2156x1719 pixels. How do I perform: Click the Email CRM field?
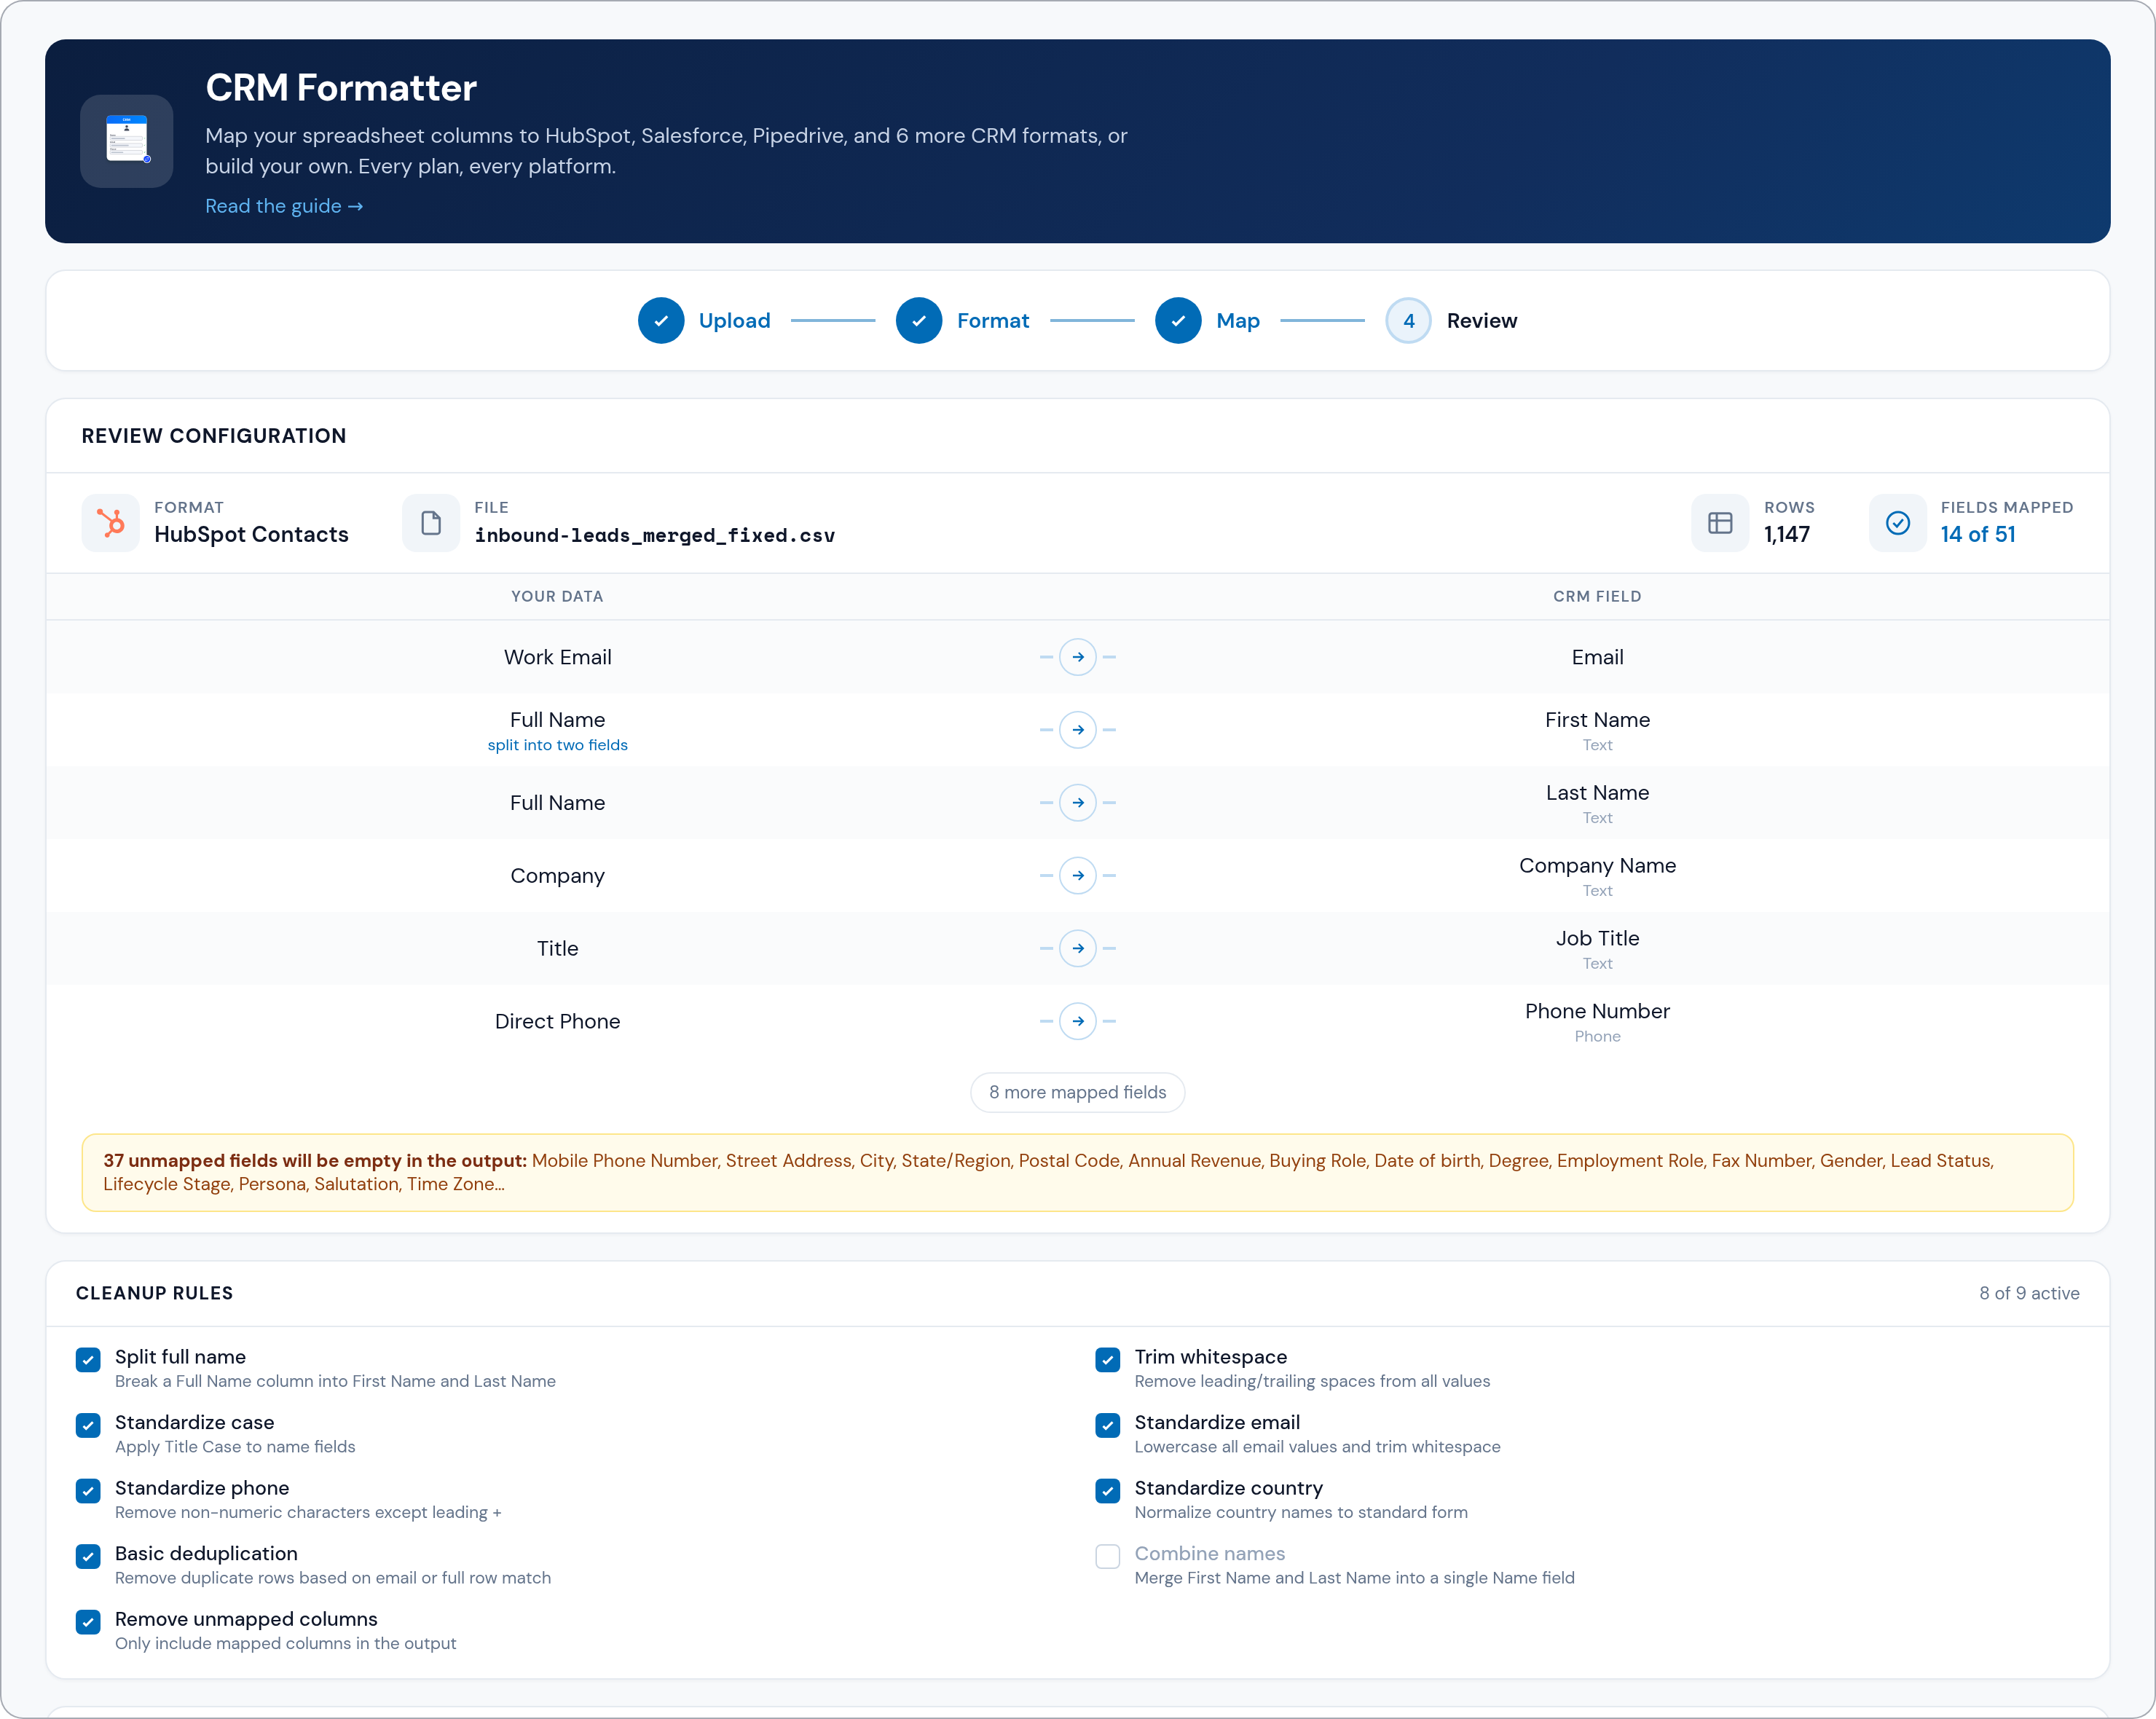point(1597,657)
